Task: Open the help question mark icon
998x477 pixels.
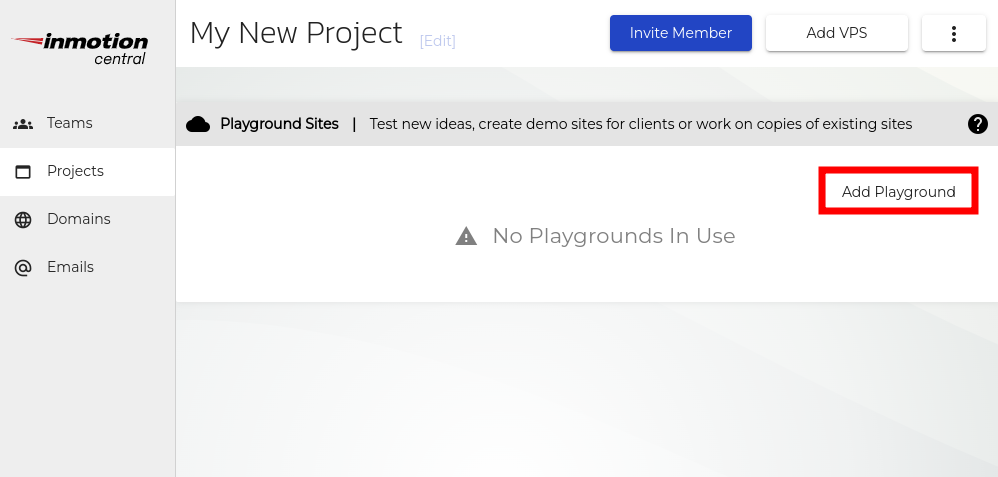Action: coord(978,124)
